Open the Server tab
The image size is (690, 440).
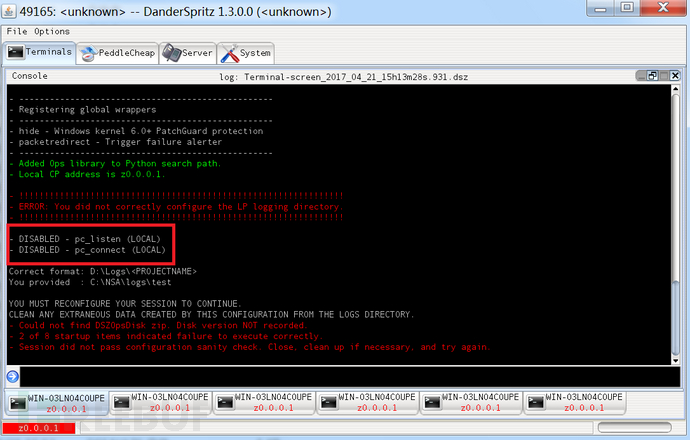pos(187,53)
